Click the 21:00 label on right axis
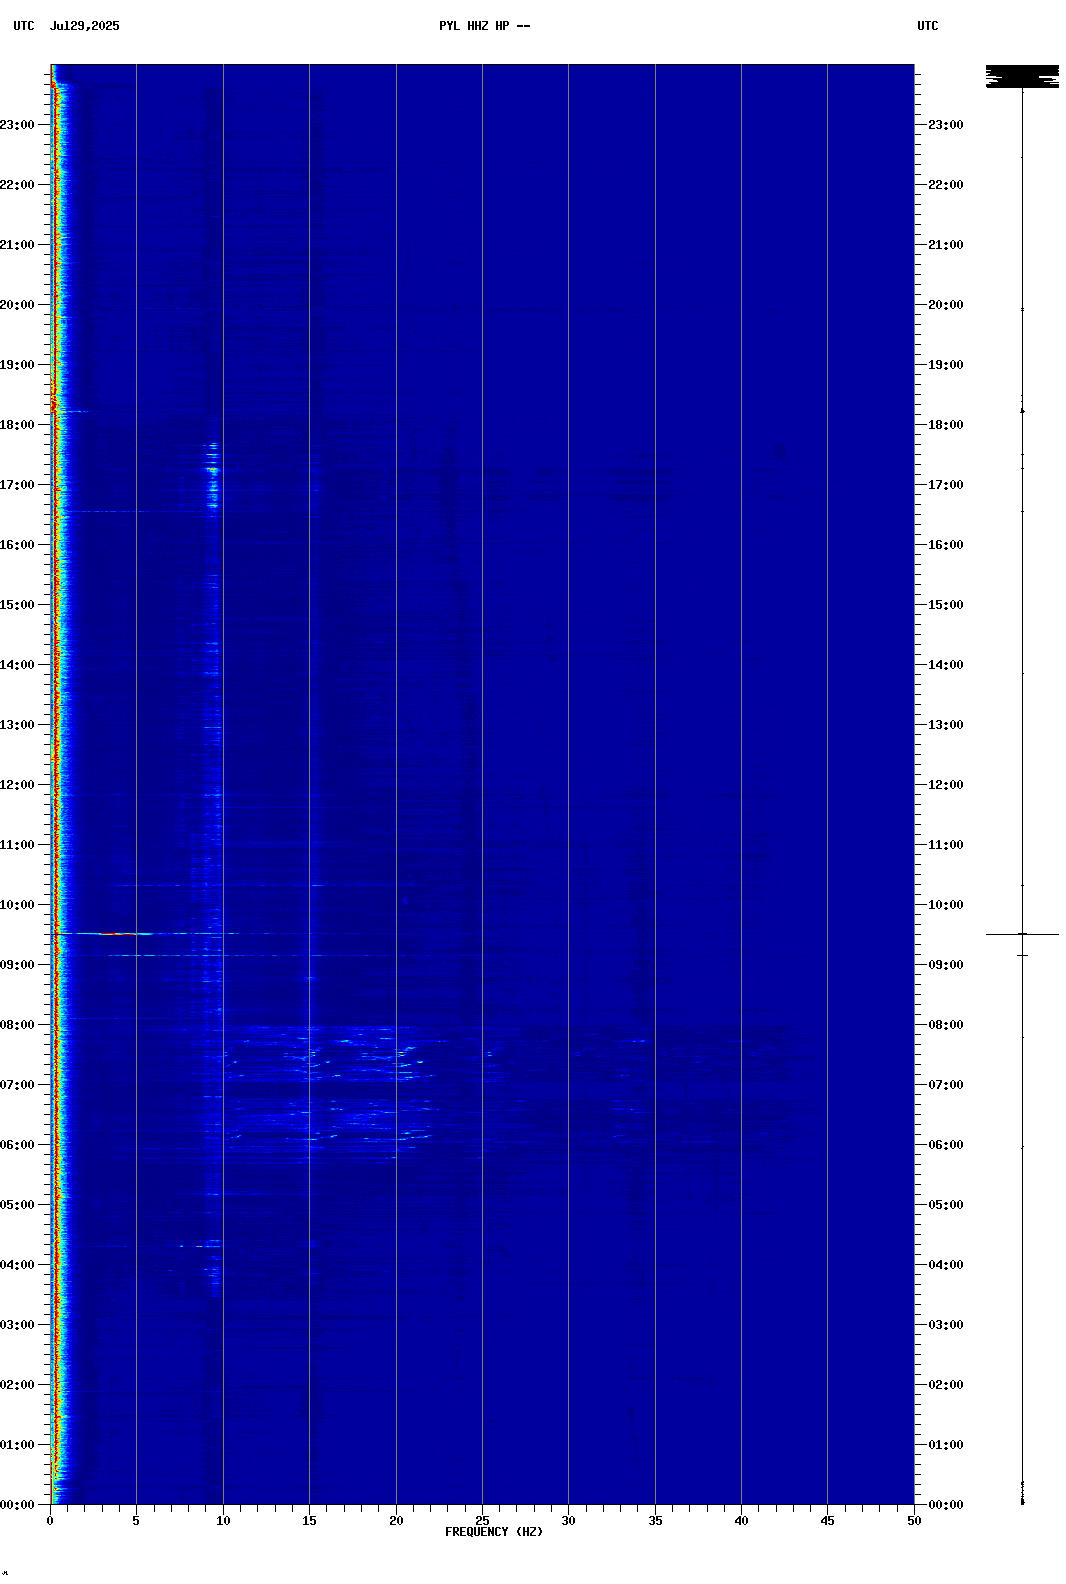The image size is (1066, 1584). pos(946,245)
